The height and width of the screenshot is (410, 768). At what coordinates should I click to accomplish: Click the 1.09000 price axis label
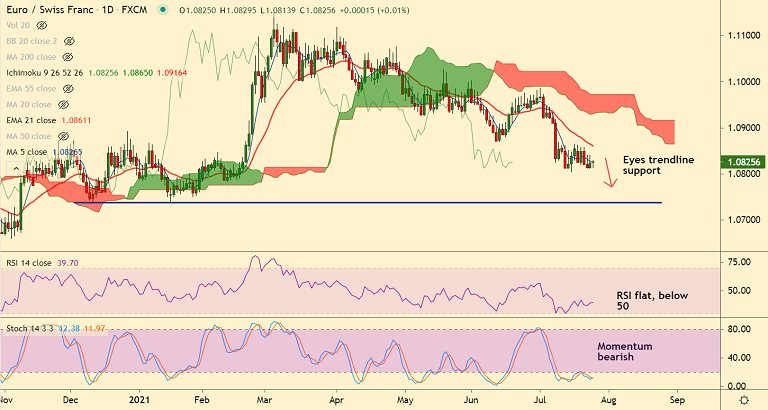[x=744, y=128]
